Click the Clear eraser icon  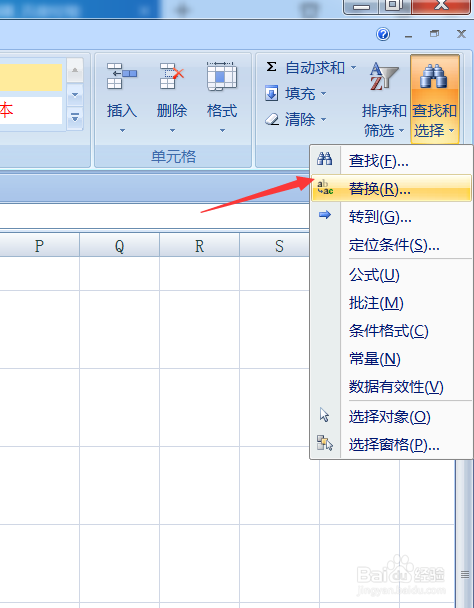tap(272, 119)
